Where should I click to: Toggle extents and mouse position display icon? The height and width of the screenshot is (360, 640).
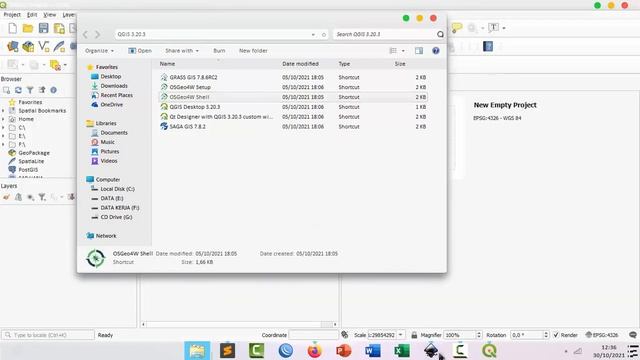(345, 335)
